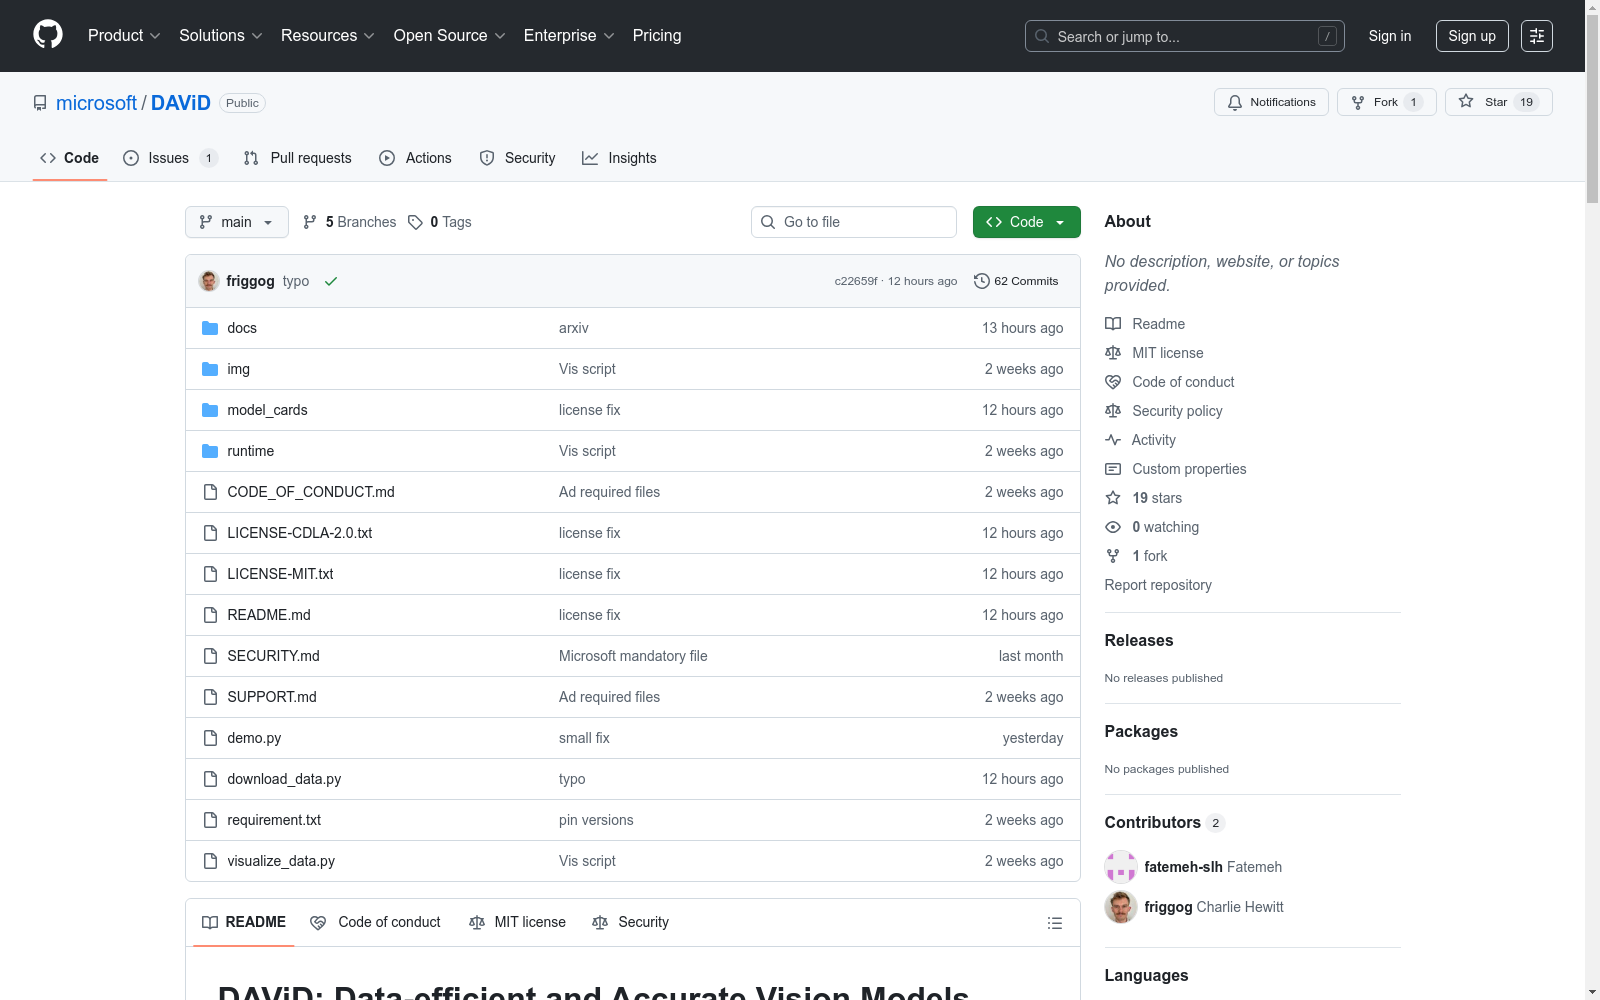Switch to the Security repository tab
Image resolution: width=1600 pixels, height=1000 pixels.
pos(518,158)
